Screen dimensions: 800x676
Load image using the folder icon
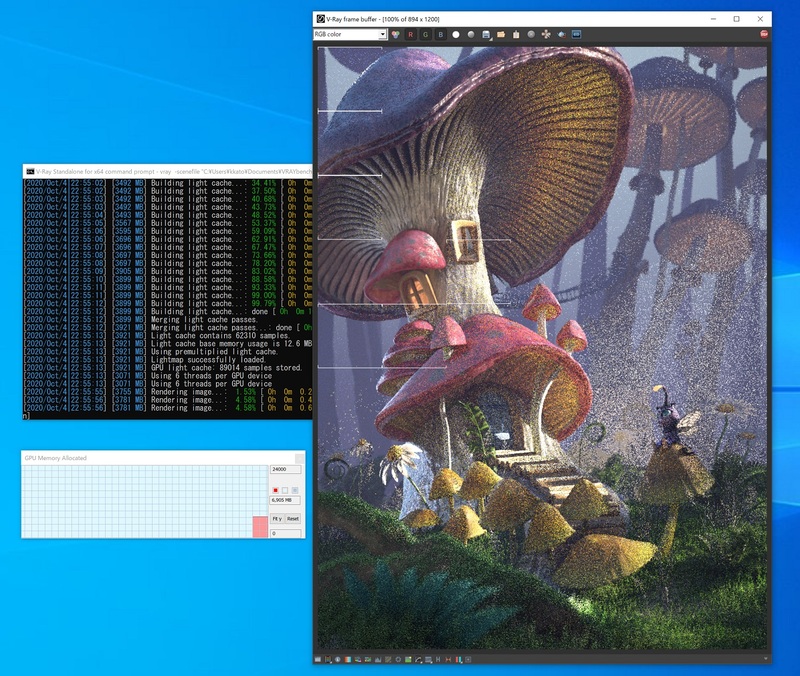501,34
